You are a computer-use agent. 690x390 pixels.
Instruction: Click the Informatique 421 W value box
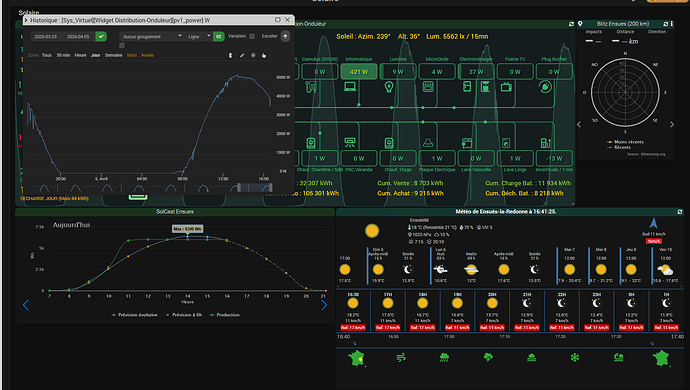tap(359, 72)
